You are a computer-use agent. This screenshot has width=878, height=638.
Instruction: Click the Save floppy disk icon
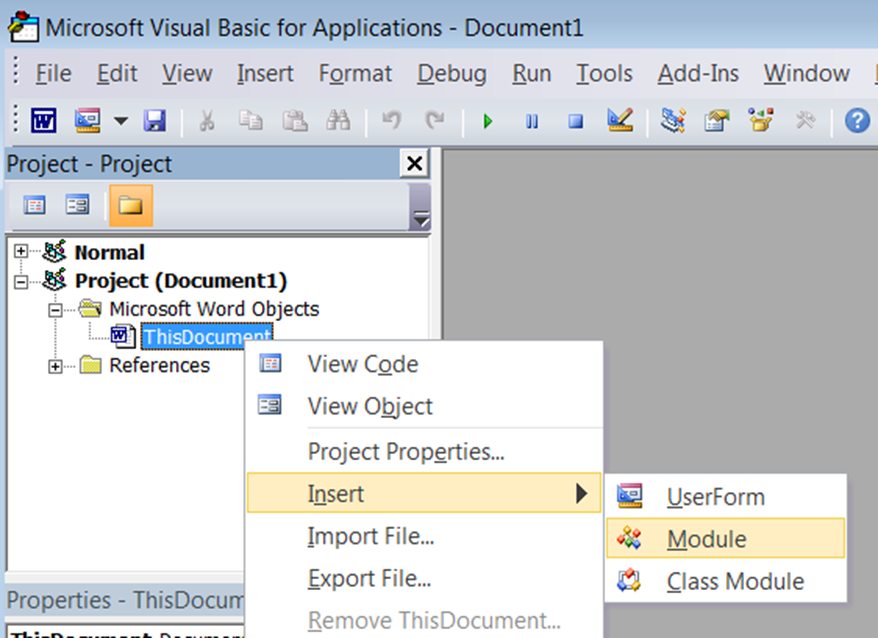pyautogui.click(x=155, y=120)
